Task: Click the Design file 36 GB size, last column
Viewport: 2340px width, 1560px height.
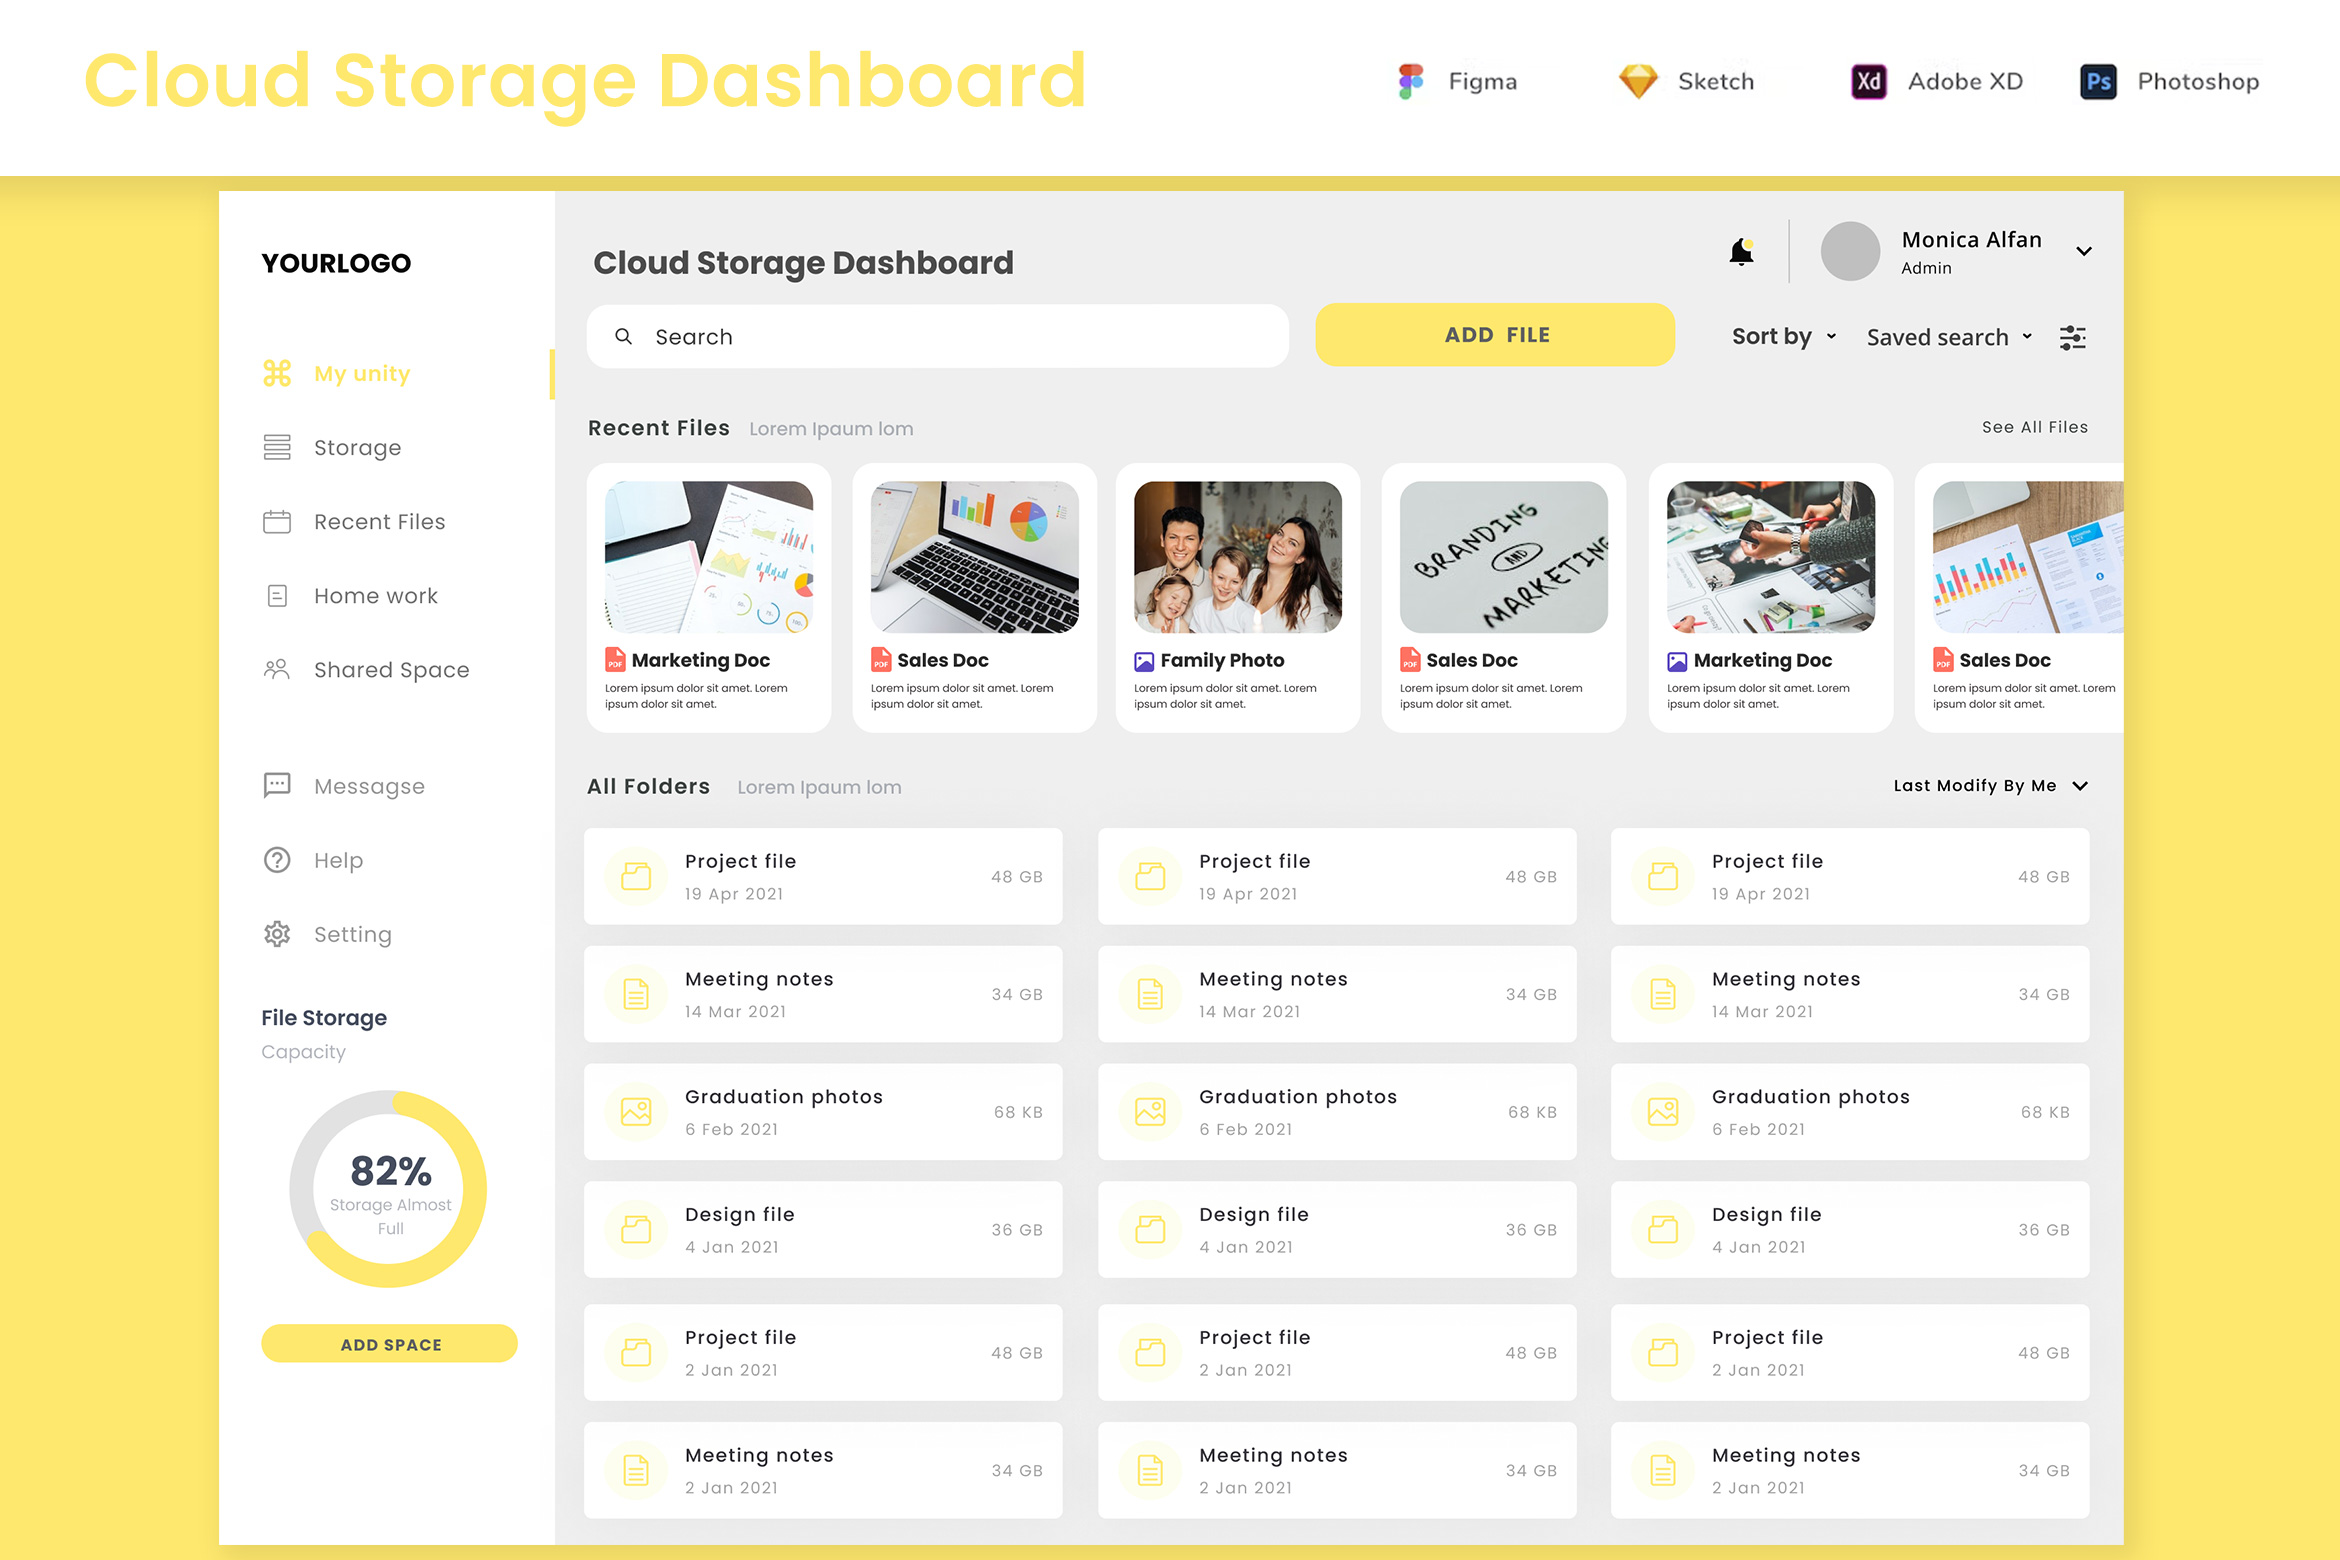Action: click(x=2043, y=1230)
